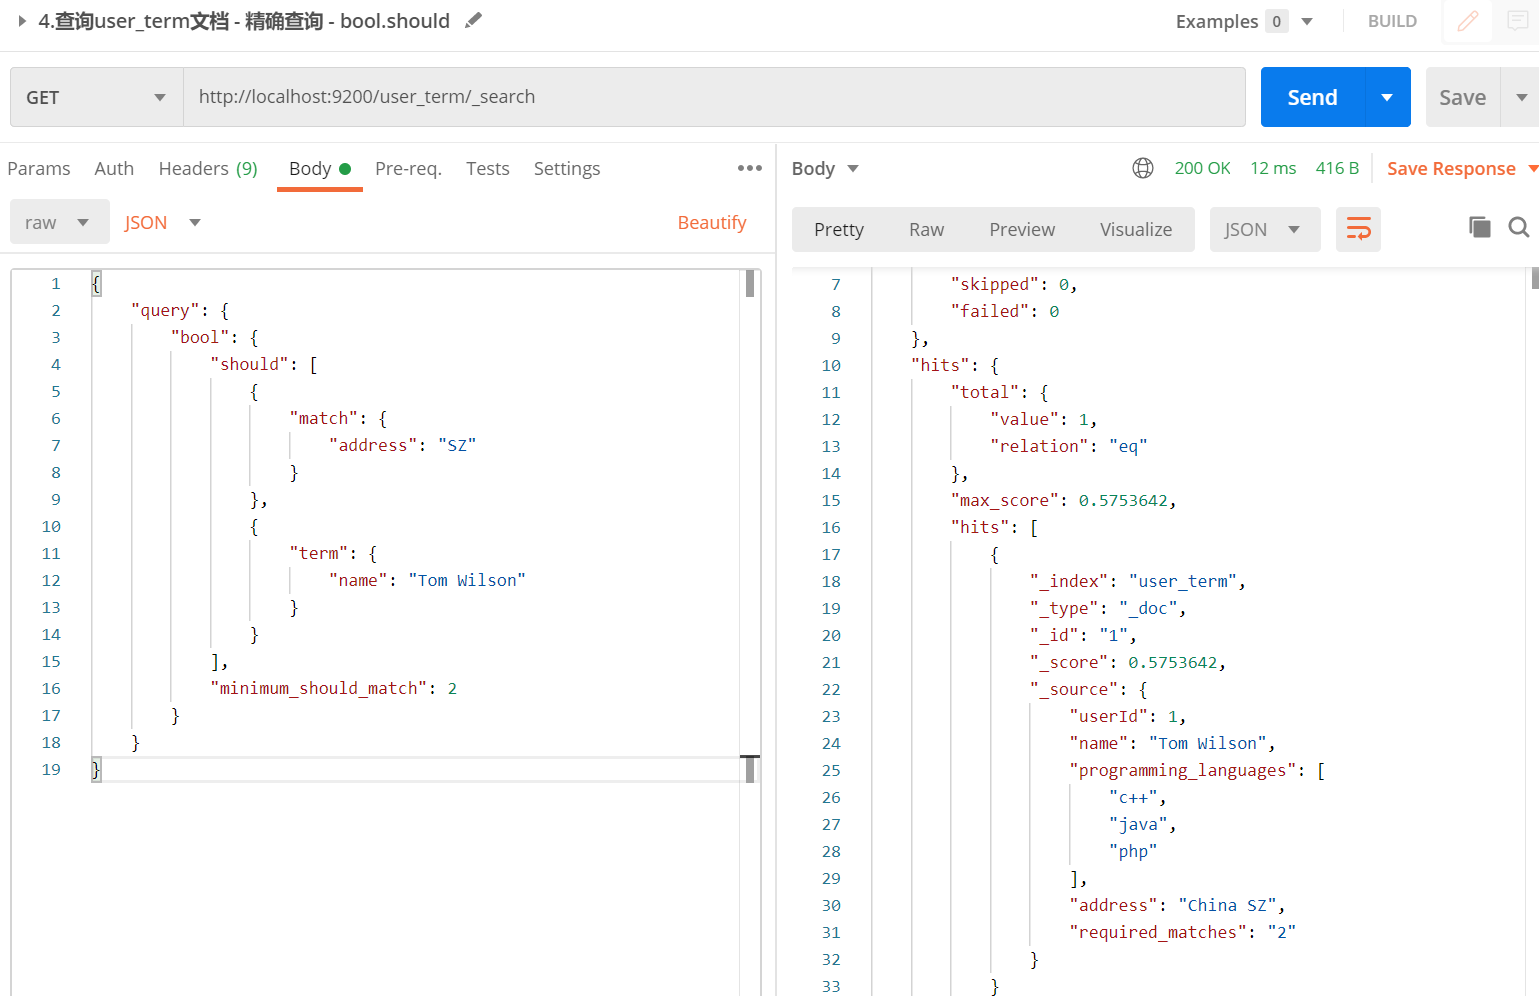The width and height of the screenshot is (1539, 996).
Task: Click Save Response
Action: tap(1451, 169)
